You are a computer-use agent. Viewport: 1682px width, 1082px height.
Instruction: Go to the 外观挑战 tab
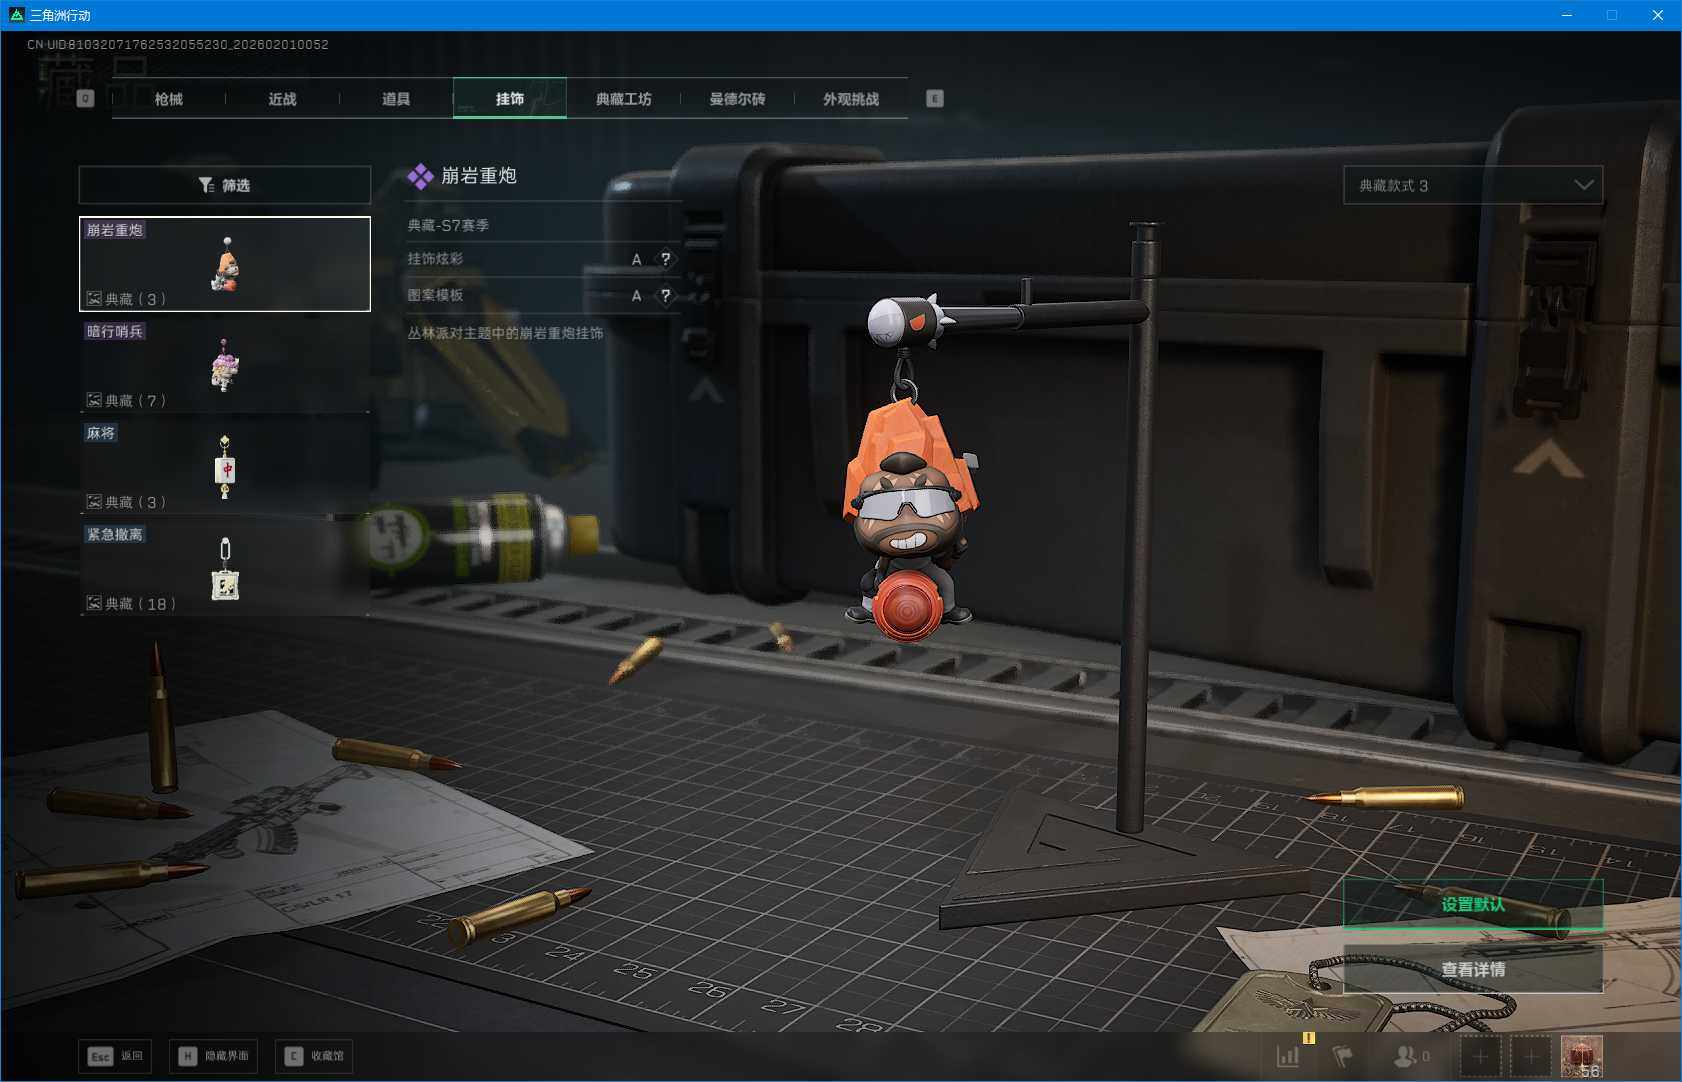click(851, 99)
